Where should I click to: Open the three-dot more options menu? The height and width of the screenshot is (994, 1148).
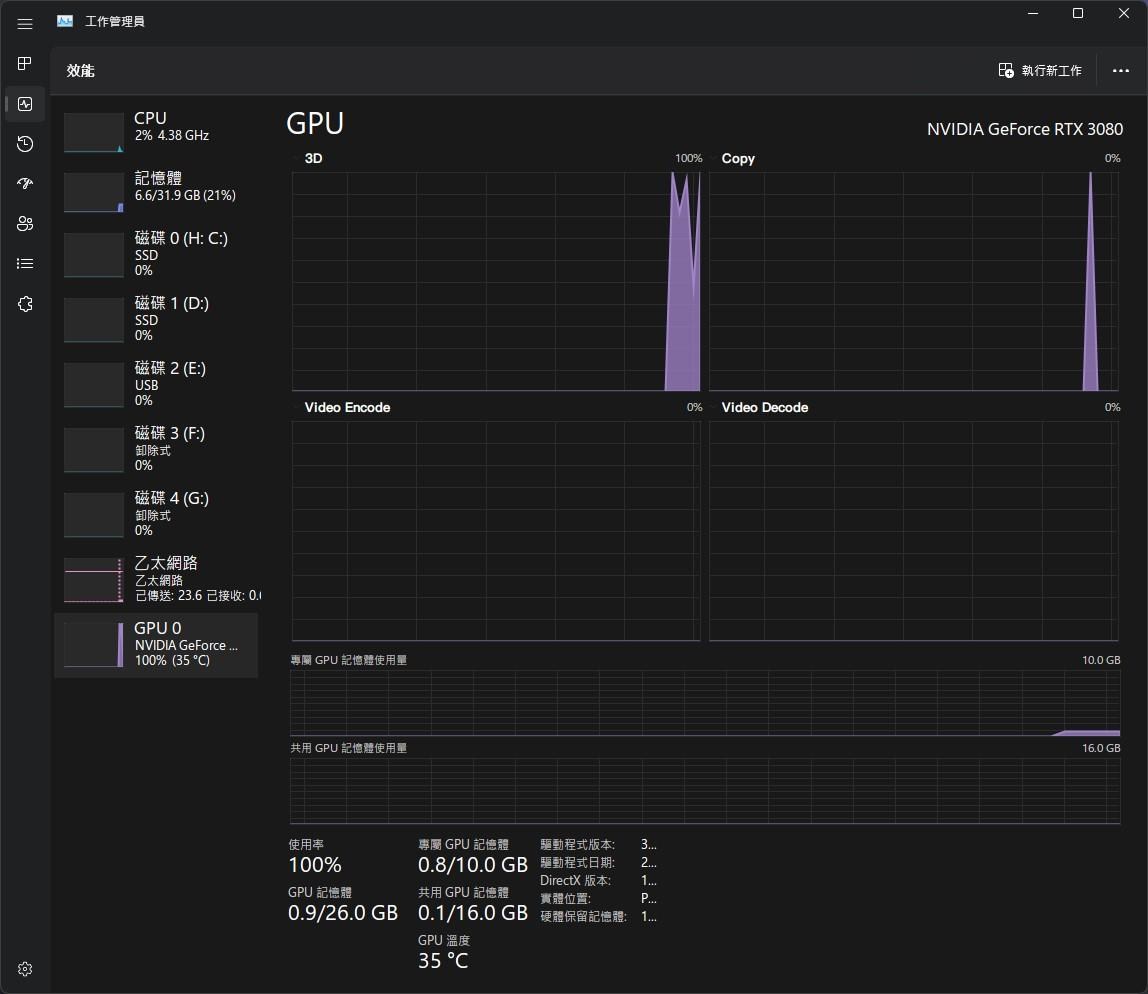[x=1120, y=71]
